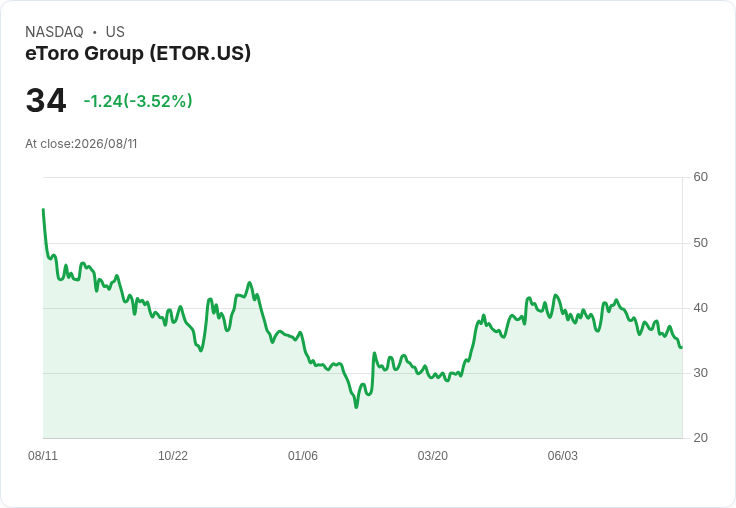736x508 pixels.
Task: Click the 40 price axis label
Action: point(700,308)
